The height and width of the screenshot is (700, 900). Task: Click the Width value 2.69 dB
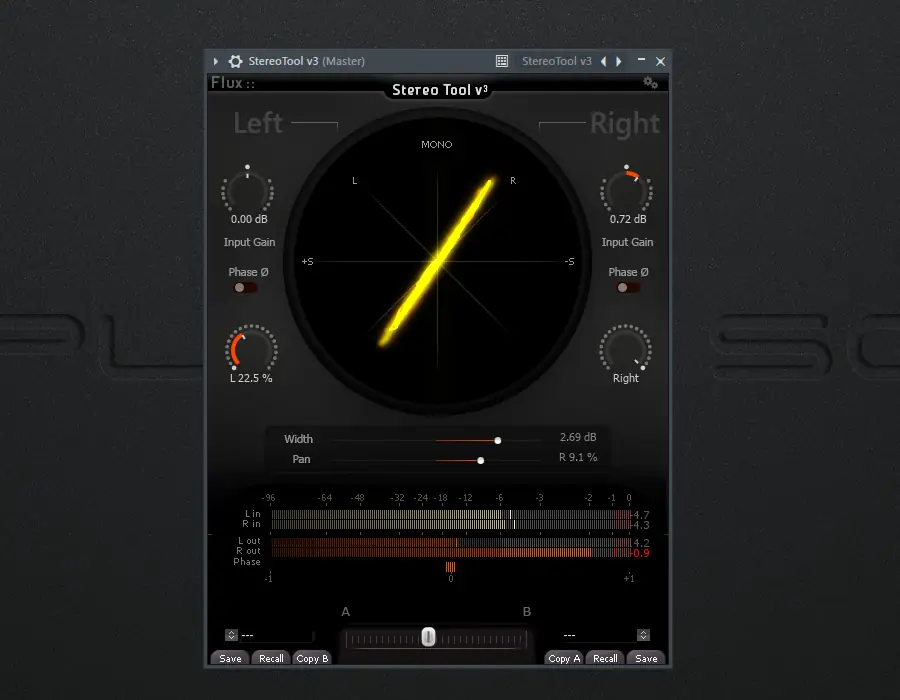point(578,437)
